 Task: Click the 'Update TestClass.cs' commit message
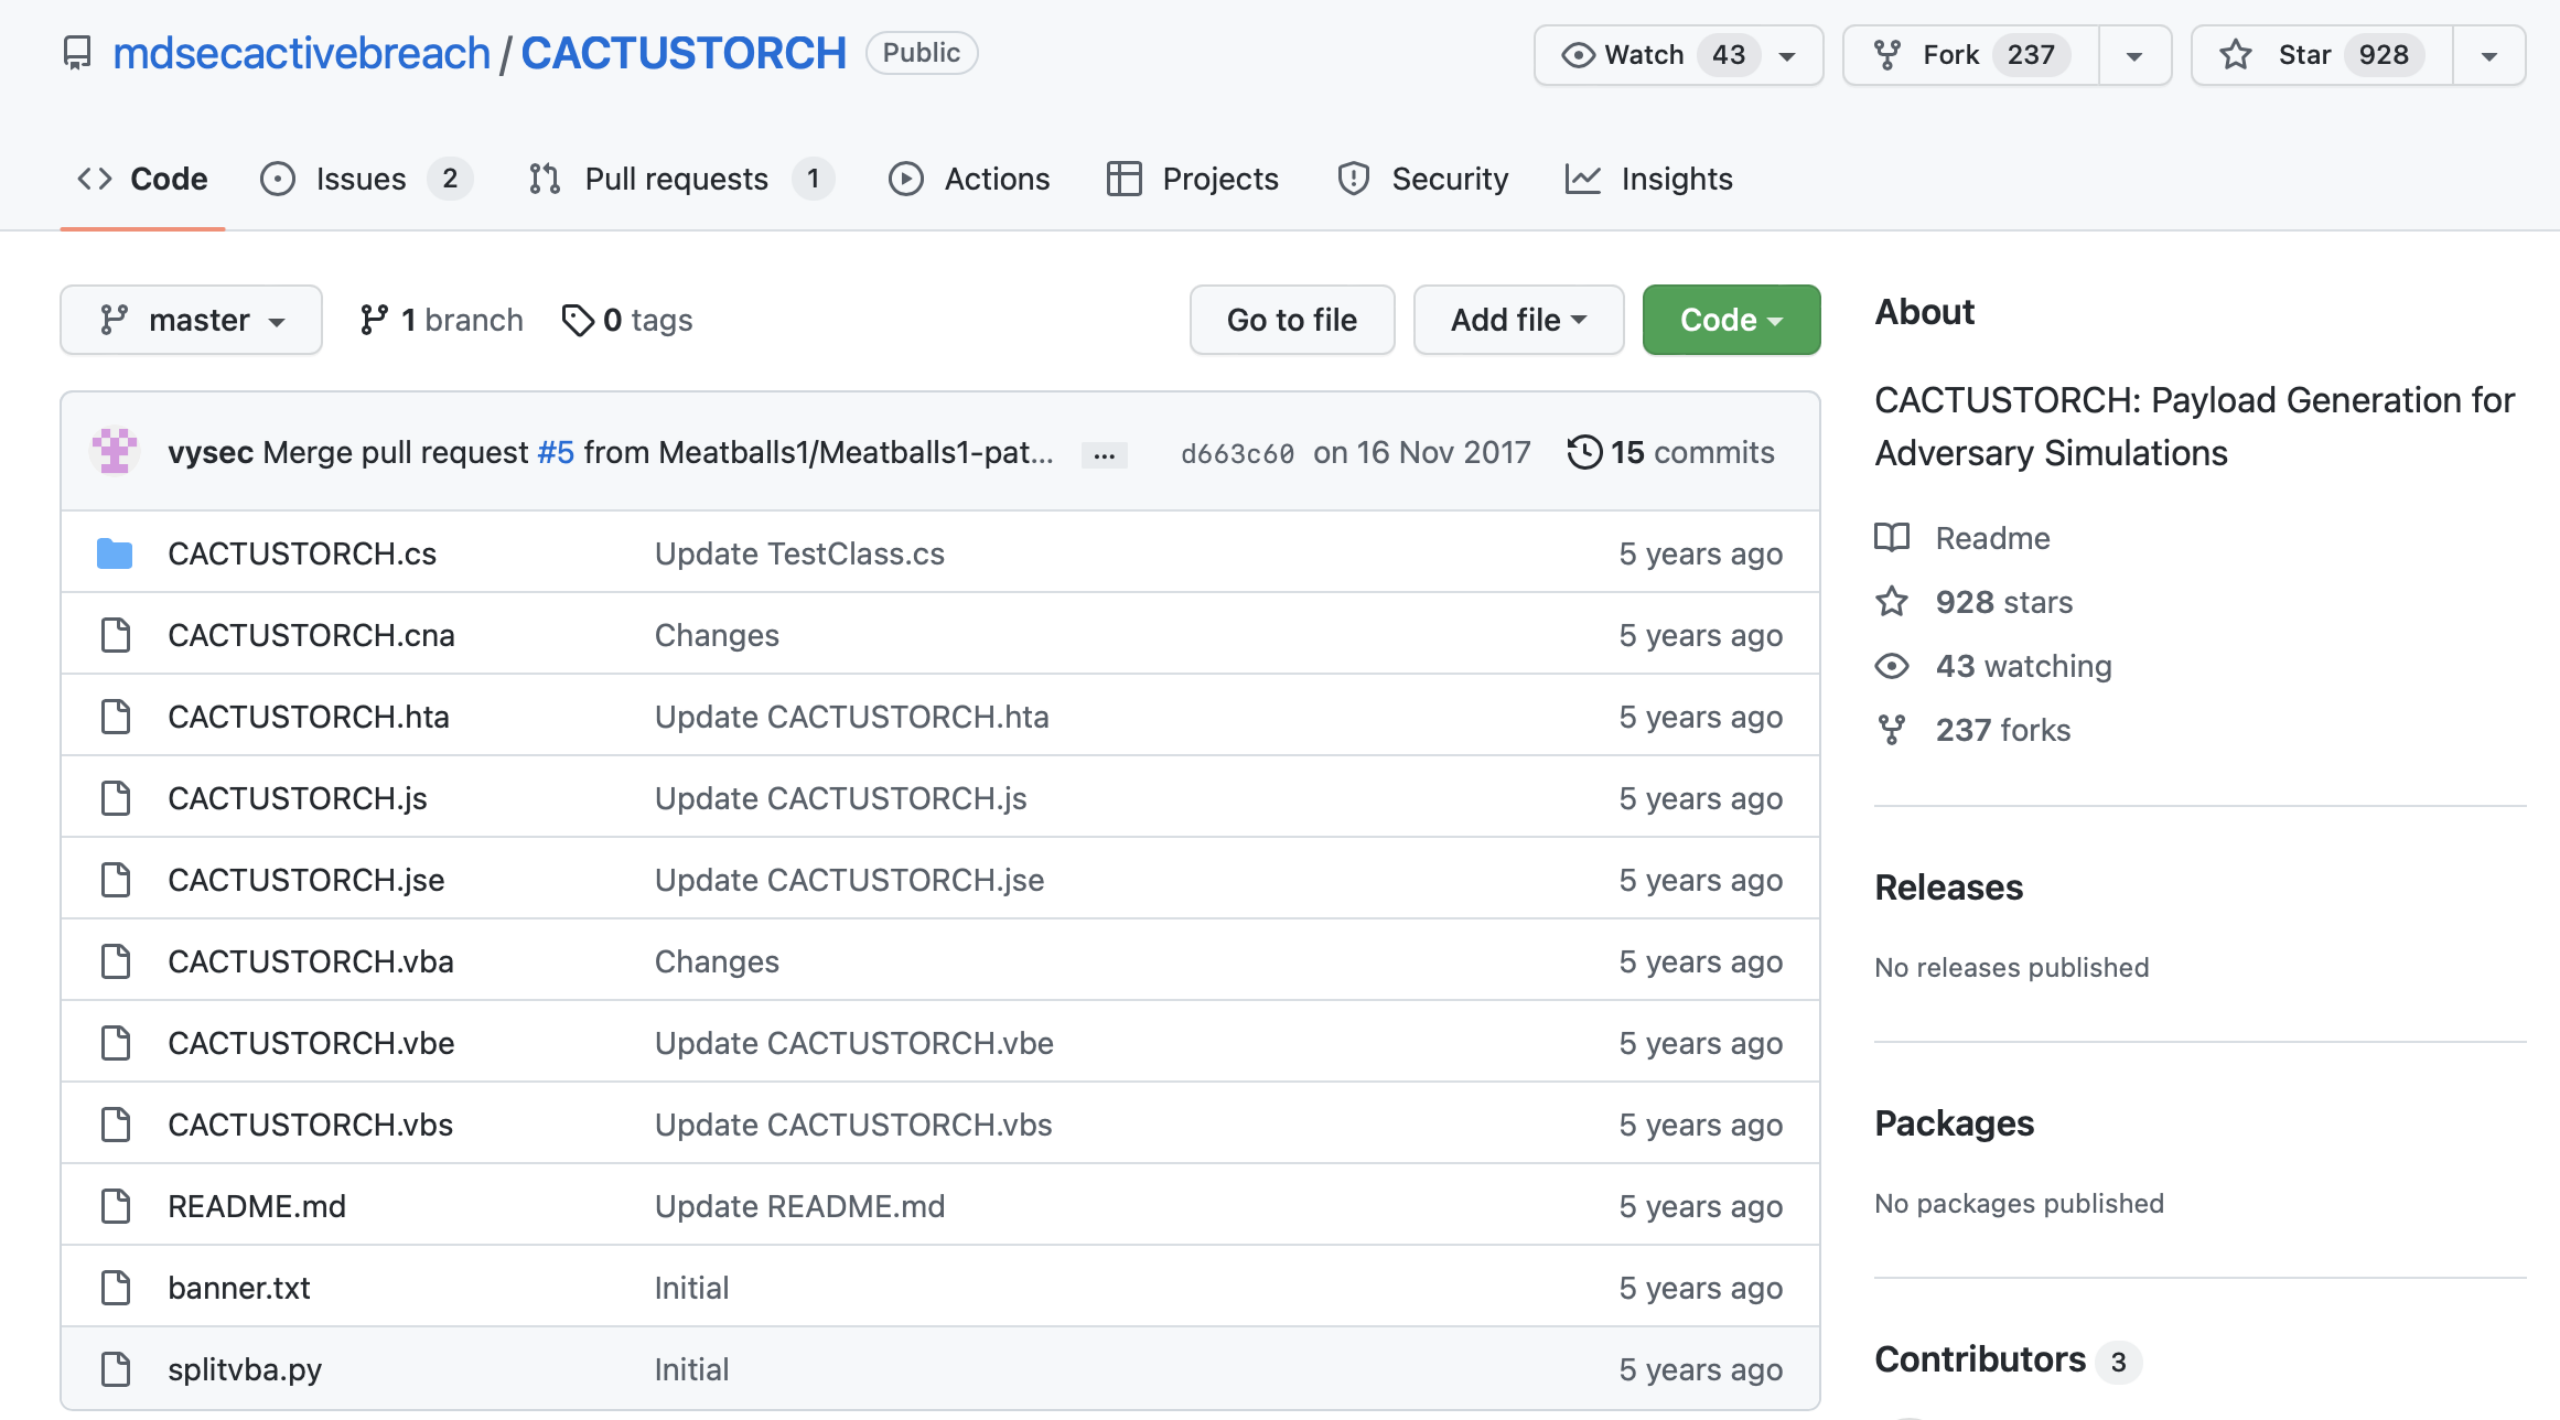point(799,553)
